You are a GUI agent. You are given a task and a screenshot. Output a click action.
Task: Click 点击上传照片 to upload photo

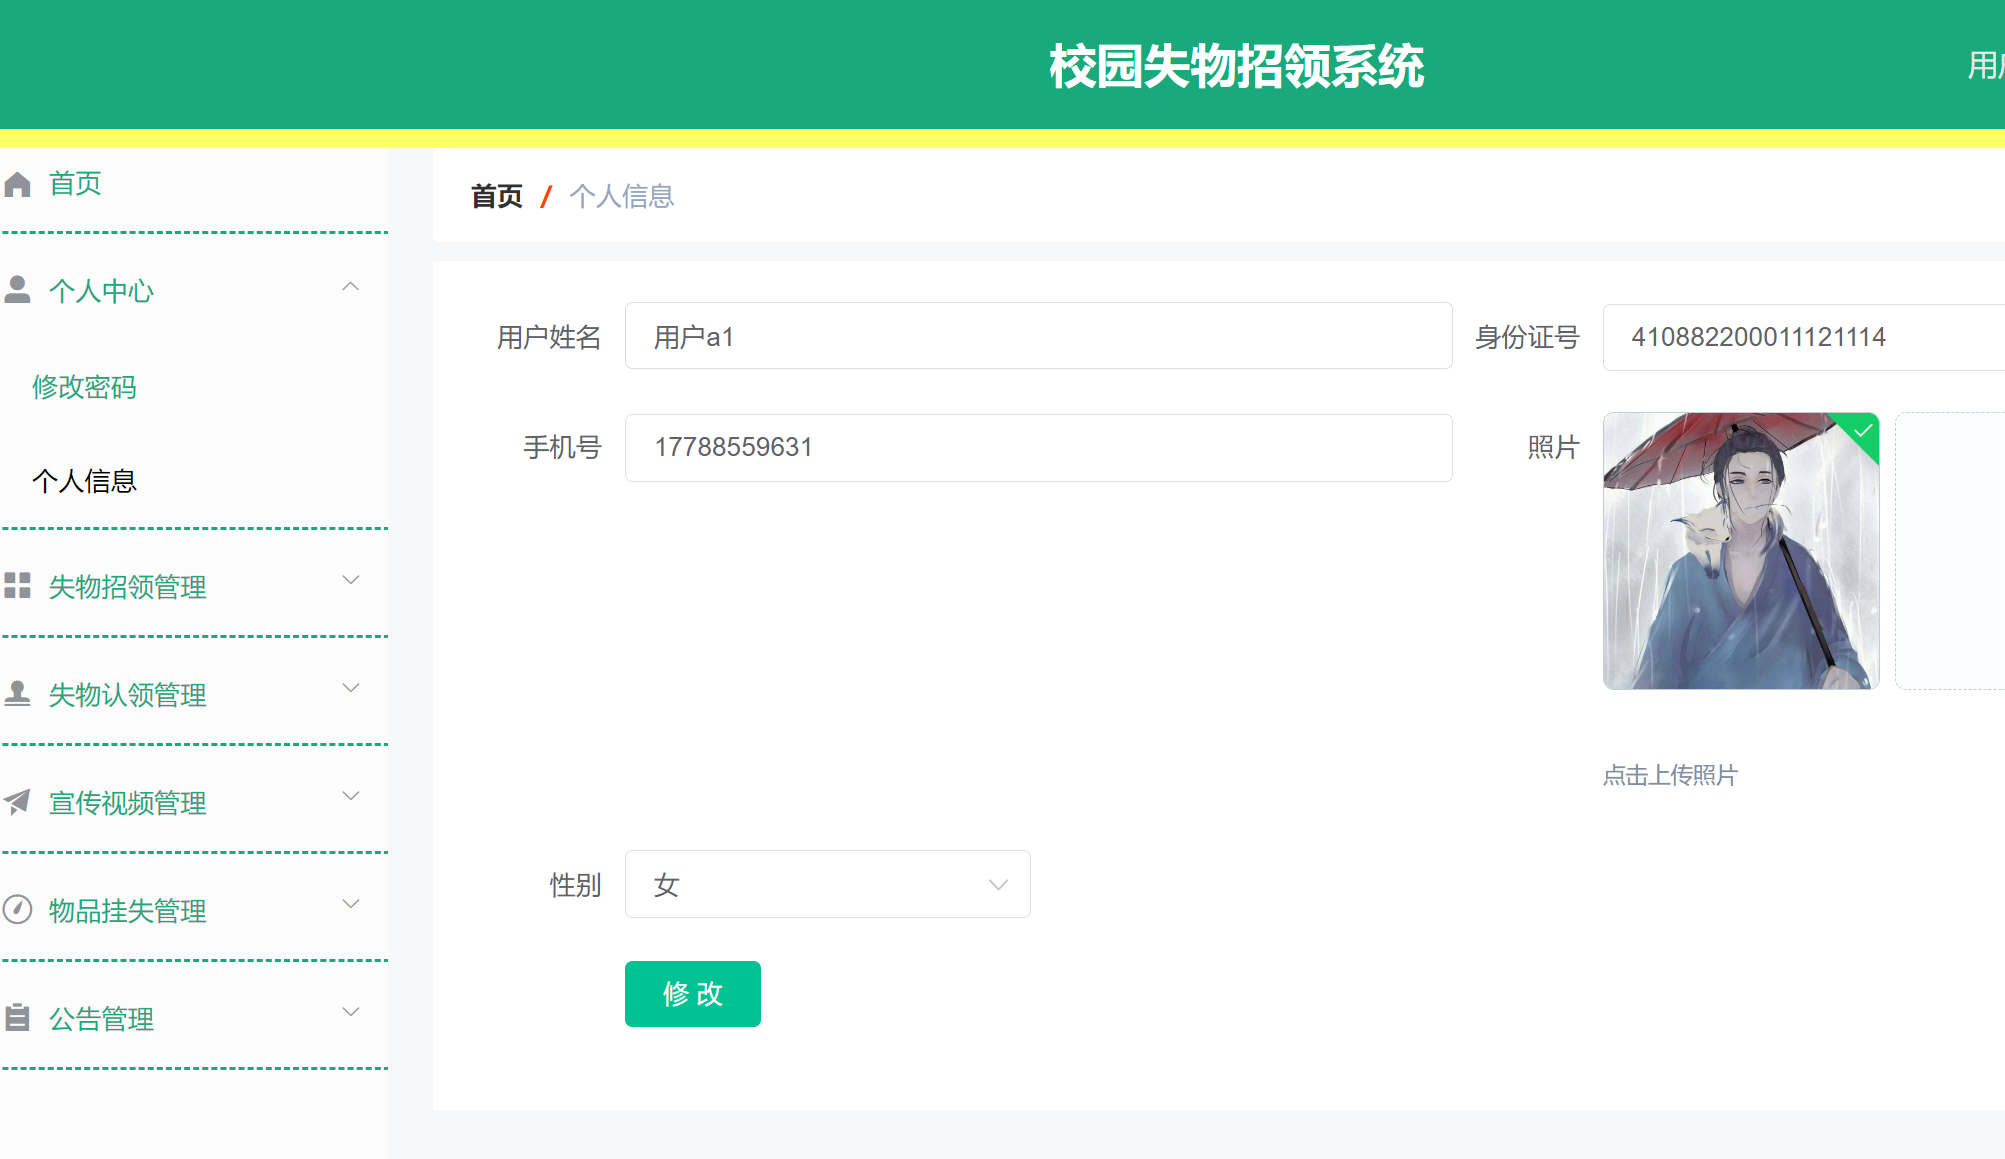(1670, 775)
